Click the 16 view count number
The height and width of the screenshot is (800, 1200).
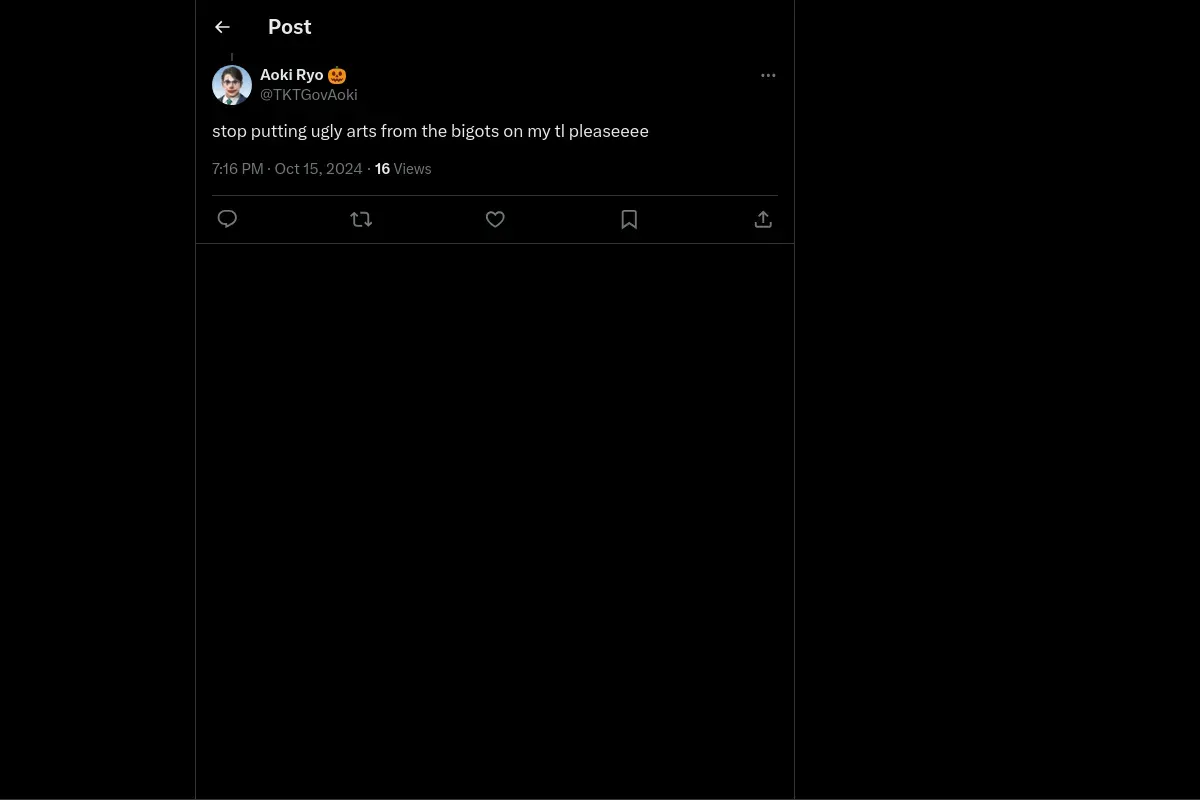[x=382, y=169]
